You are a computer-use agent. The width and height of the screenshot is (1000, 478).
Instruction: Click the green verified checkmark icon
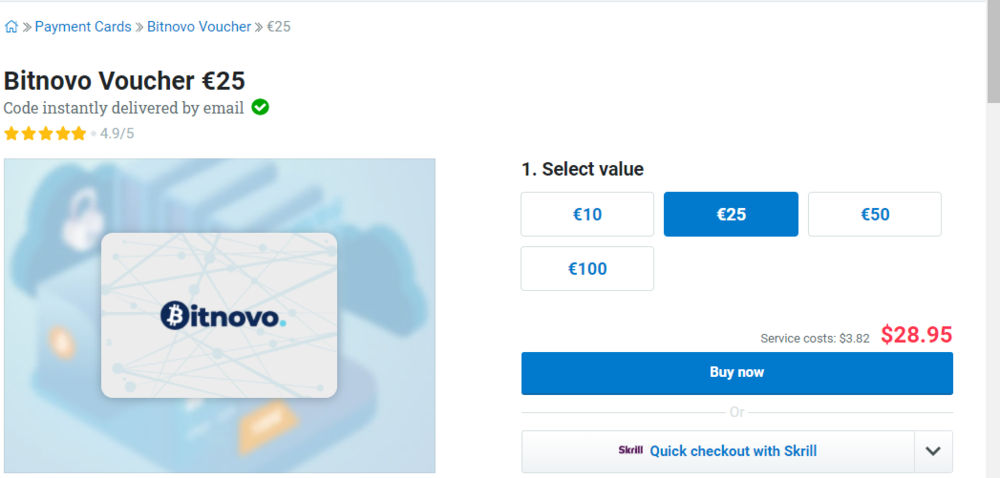click(260, 107)
